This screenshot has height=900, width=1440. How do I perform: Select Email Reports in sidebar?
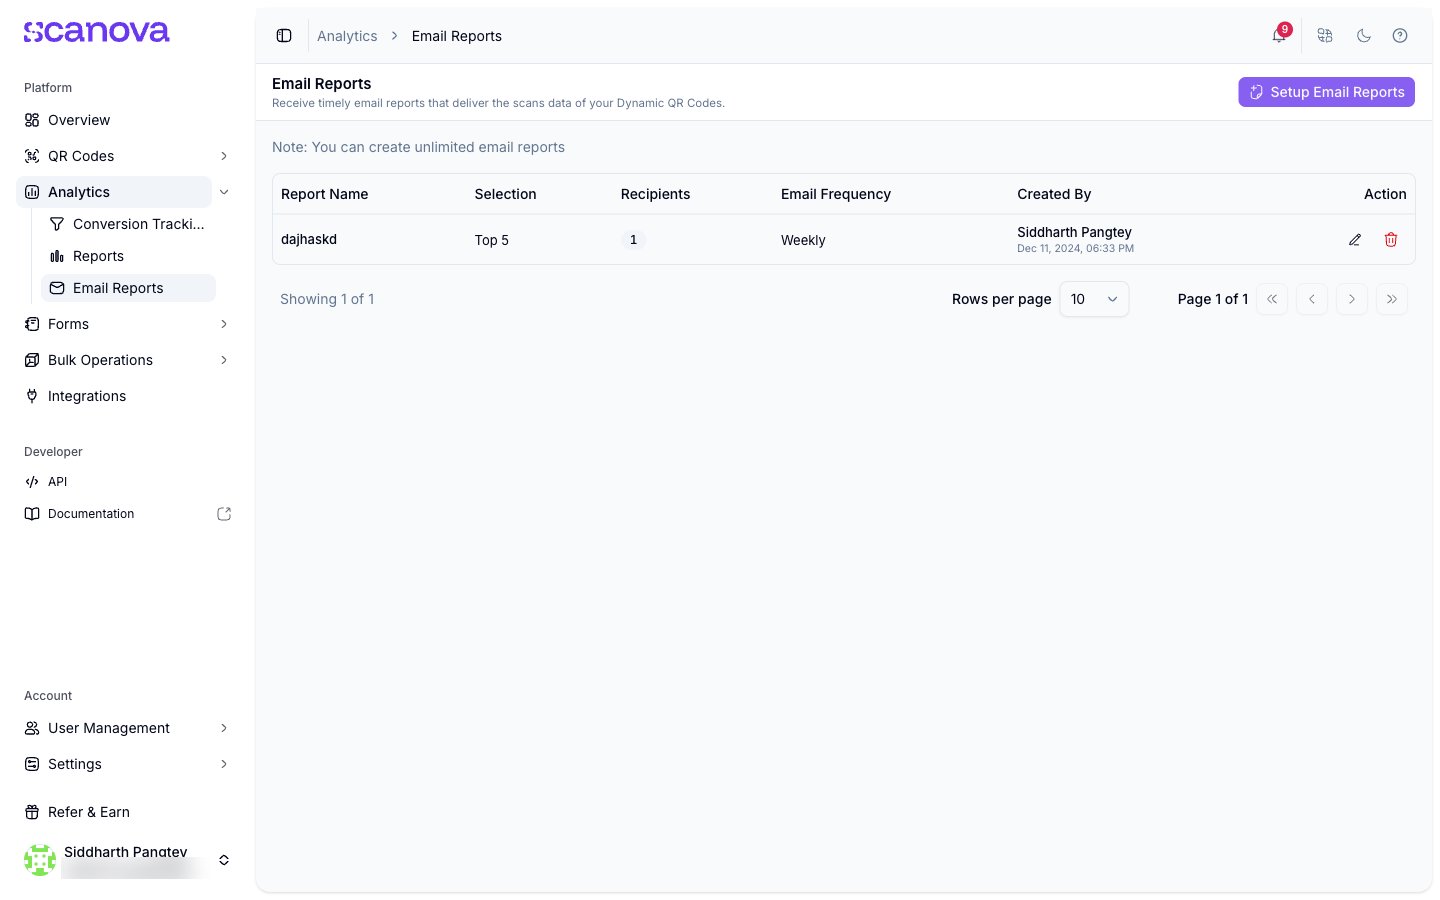pos(128,288)
